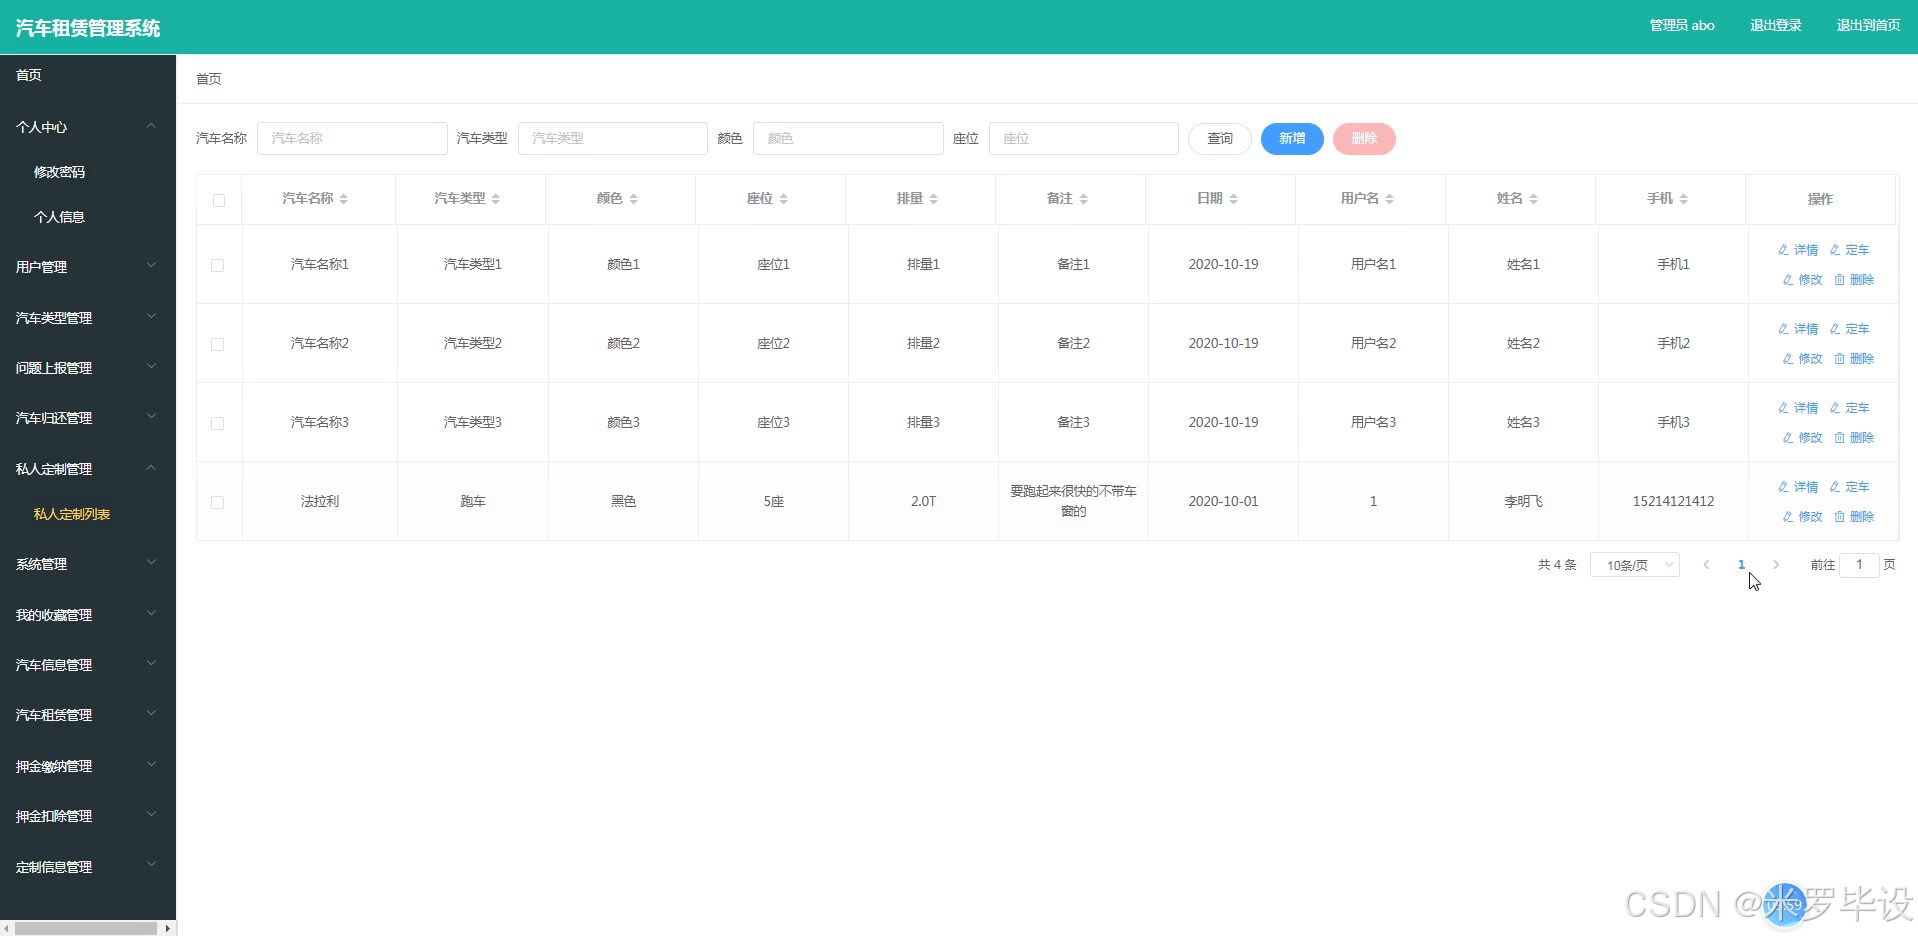
Task: Check the 法拉利 row checkbox
Action: click(x=217, y=502)
